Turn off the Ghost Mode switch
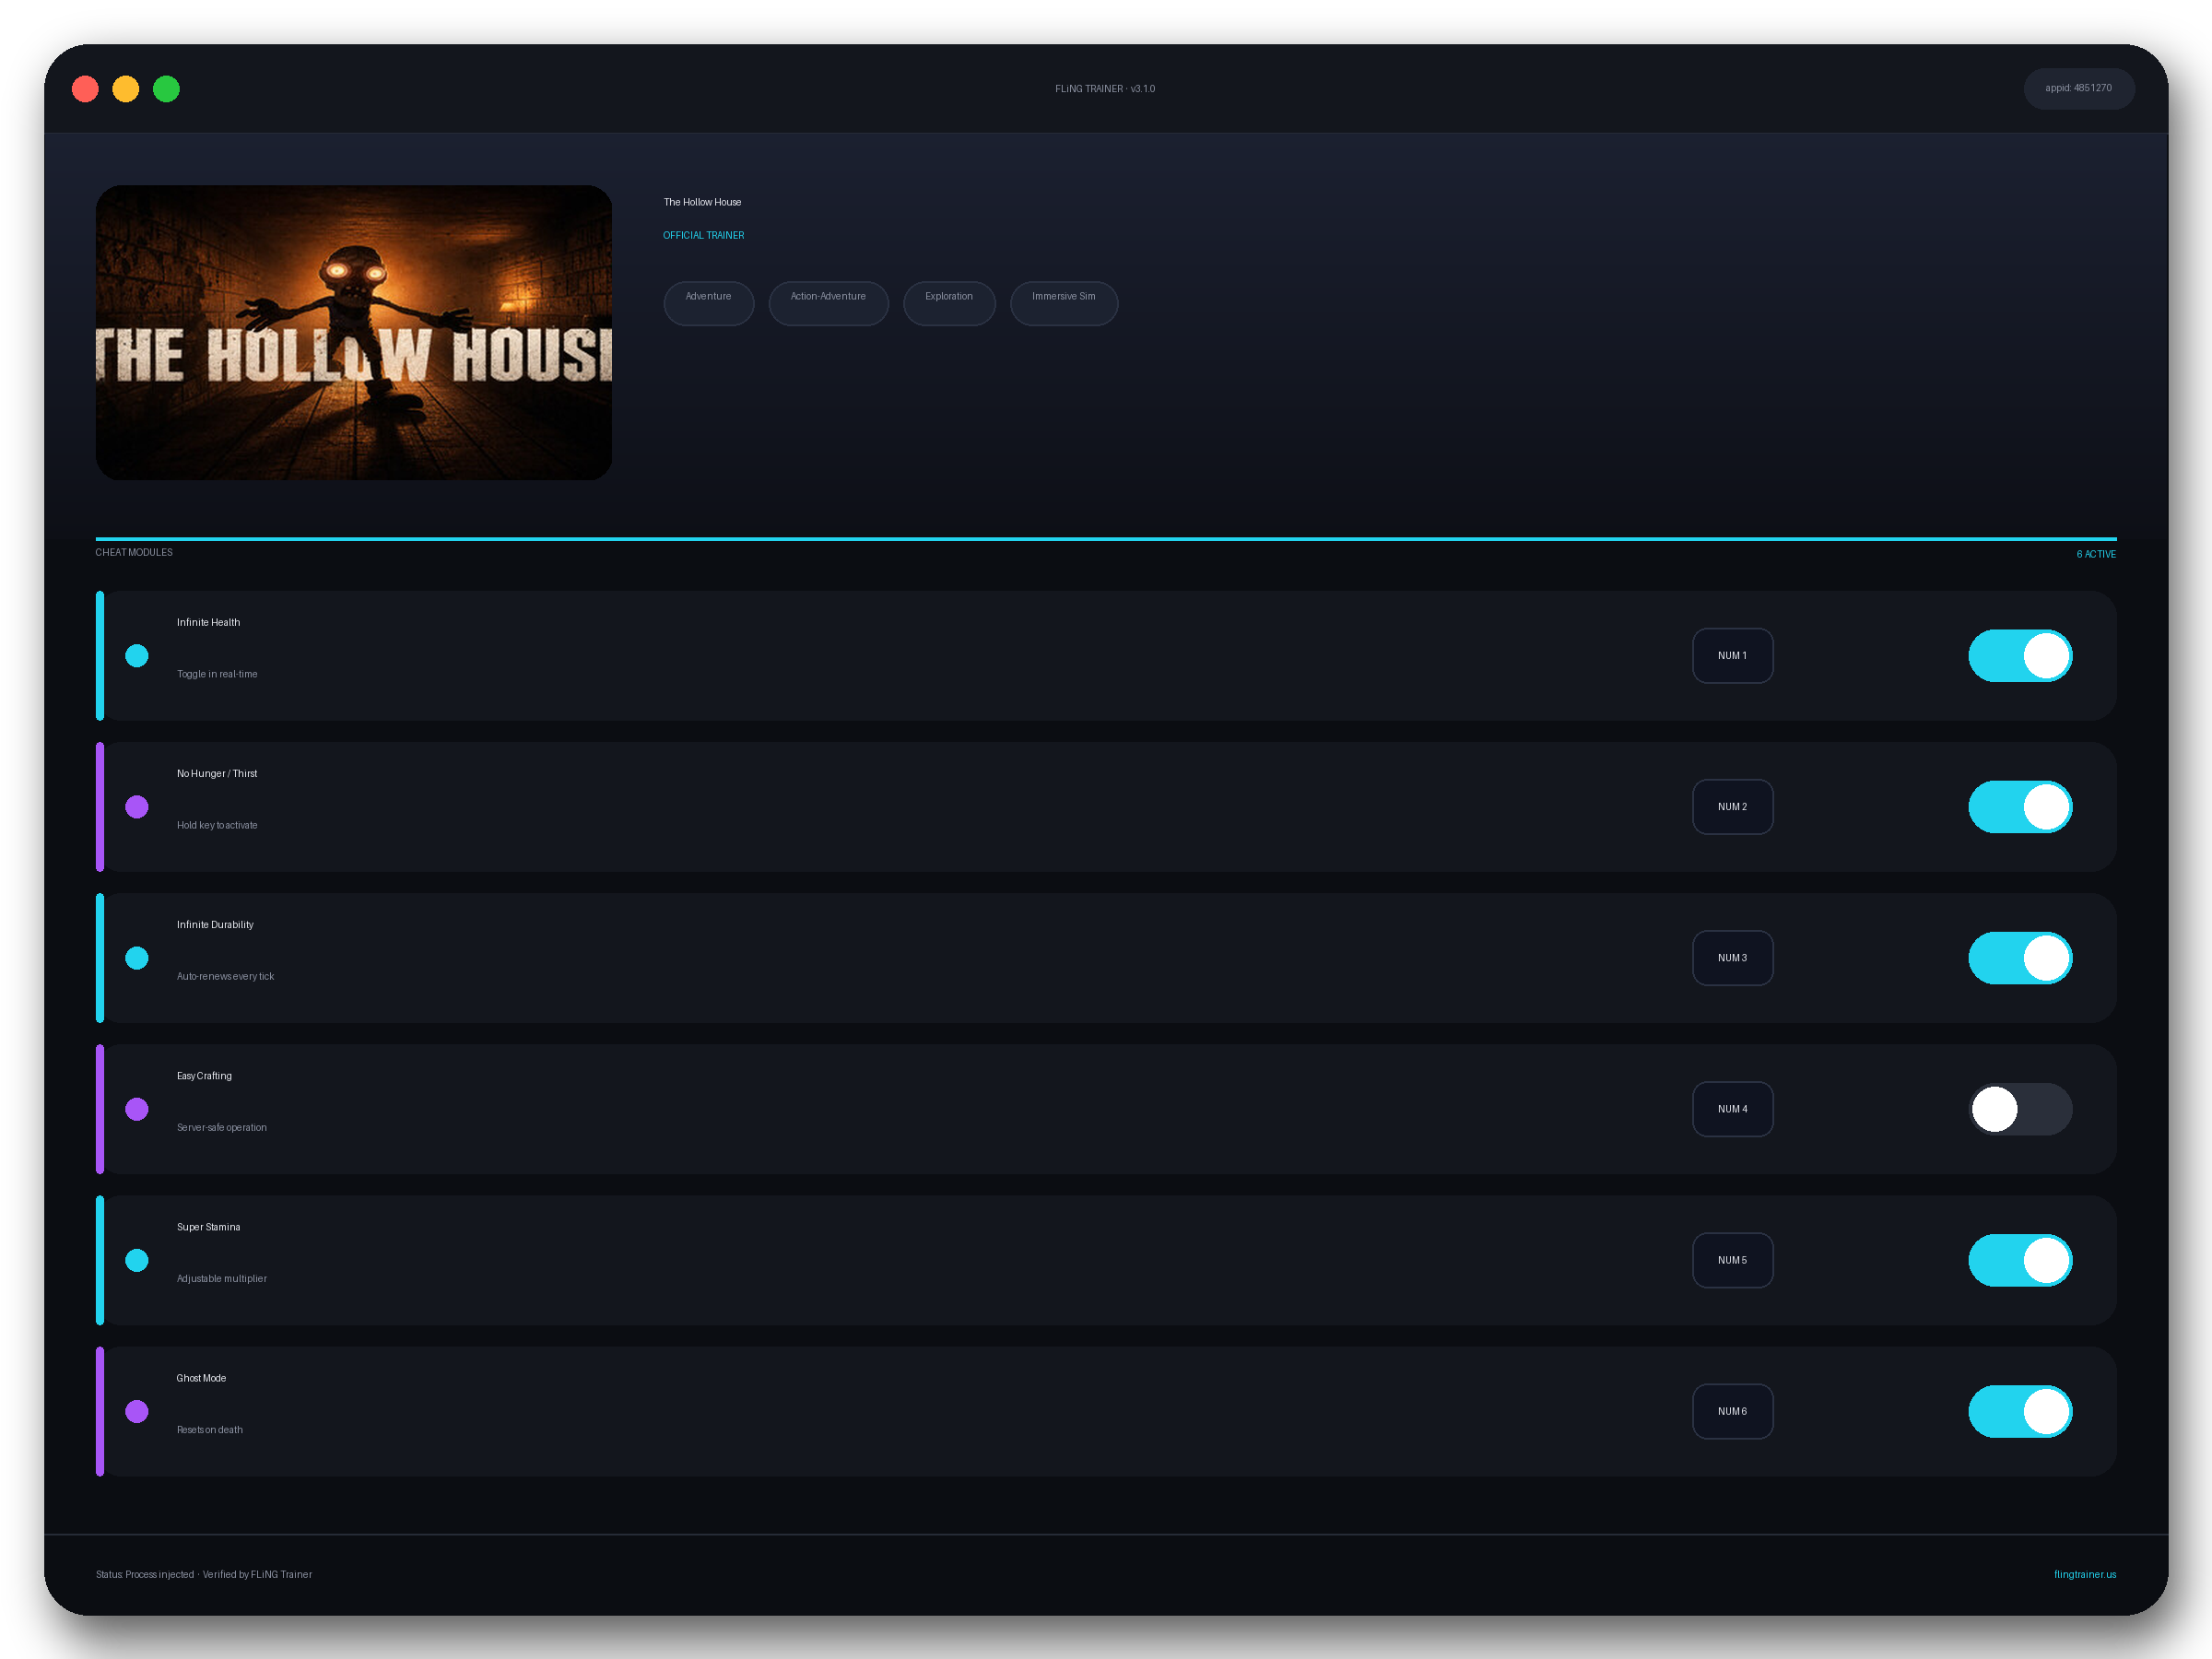Viewport: 2212px width, 1659px height. (2020, 1411)
